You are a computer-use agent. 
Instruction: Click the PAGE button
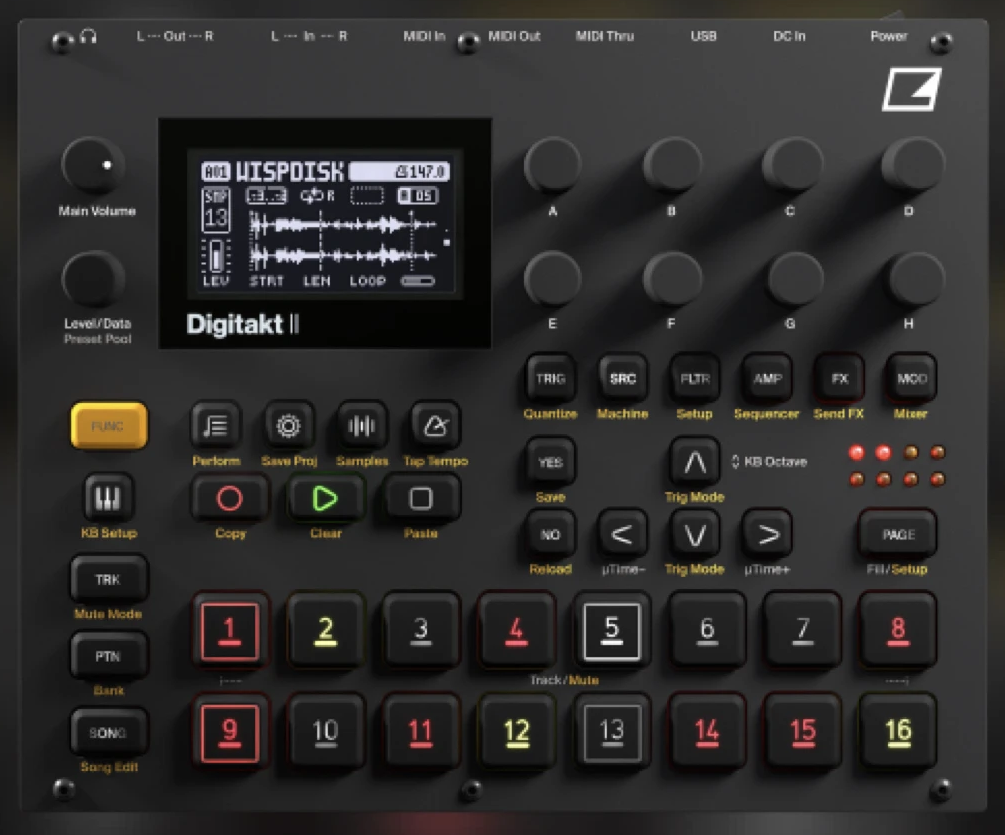click(x=898, y=534)
